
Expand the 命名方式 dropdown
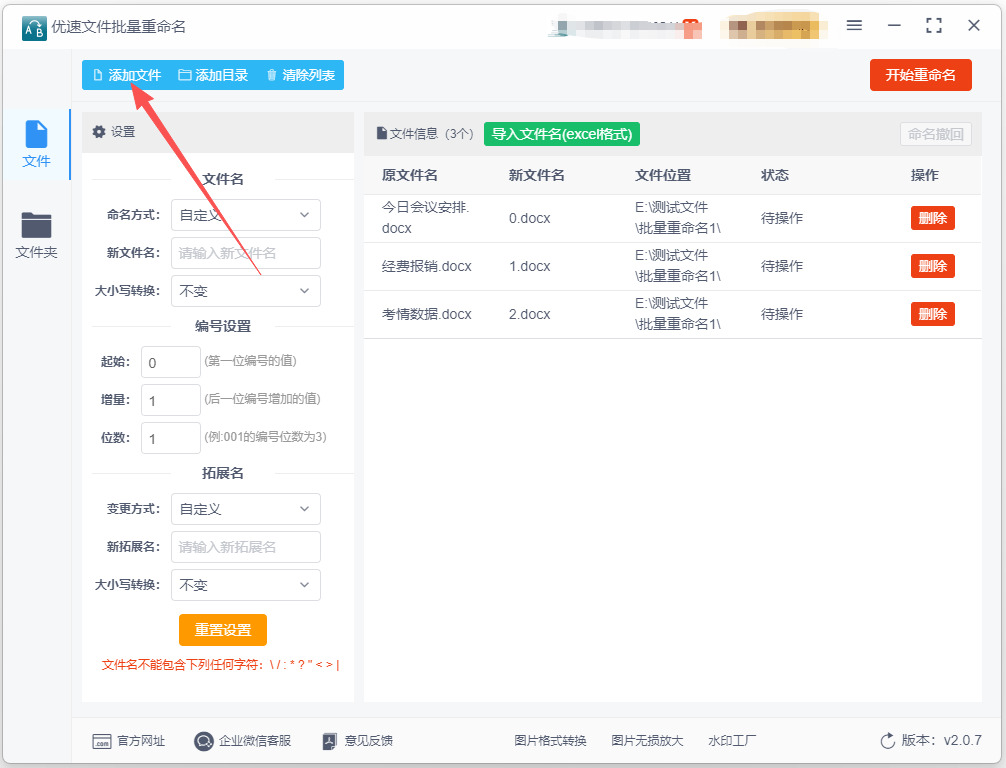point(246,215)
